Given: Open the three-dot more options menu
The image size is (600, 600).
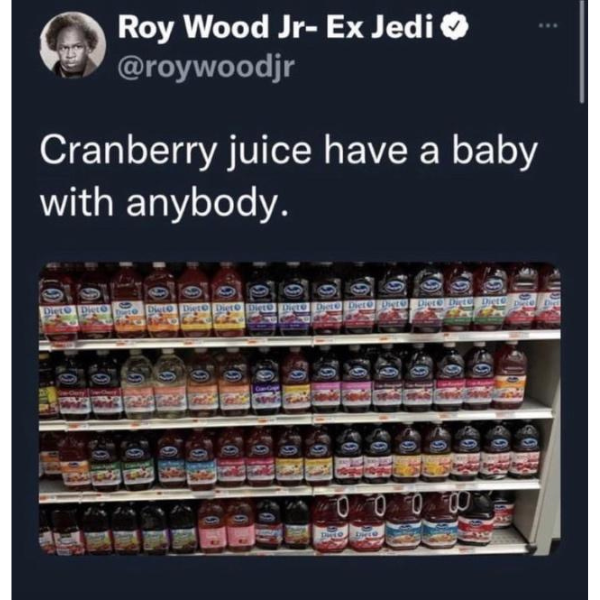Looking at the screenshot, I should pos(548,26).
